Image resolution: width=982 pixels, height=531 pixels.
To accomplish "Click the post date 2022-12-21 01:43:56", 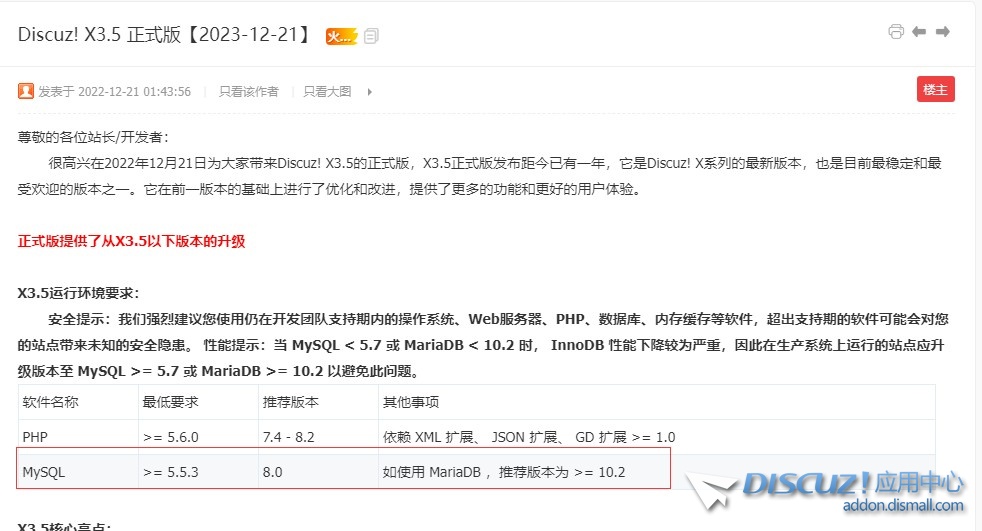I will [x=134, y=91].
